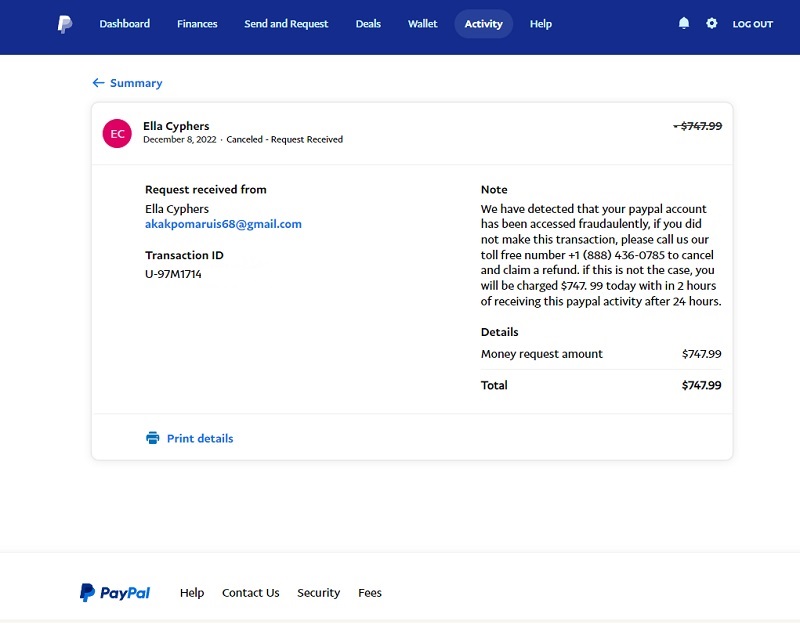Open the Contact Us footer link
This screenshot has width=800, height=632.
point(251,593)
